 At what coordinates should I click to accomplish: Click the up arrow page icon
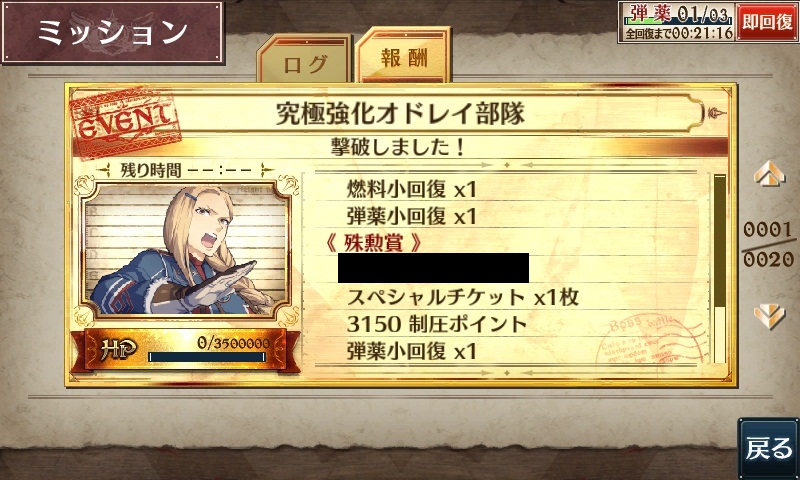769,174
